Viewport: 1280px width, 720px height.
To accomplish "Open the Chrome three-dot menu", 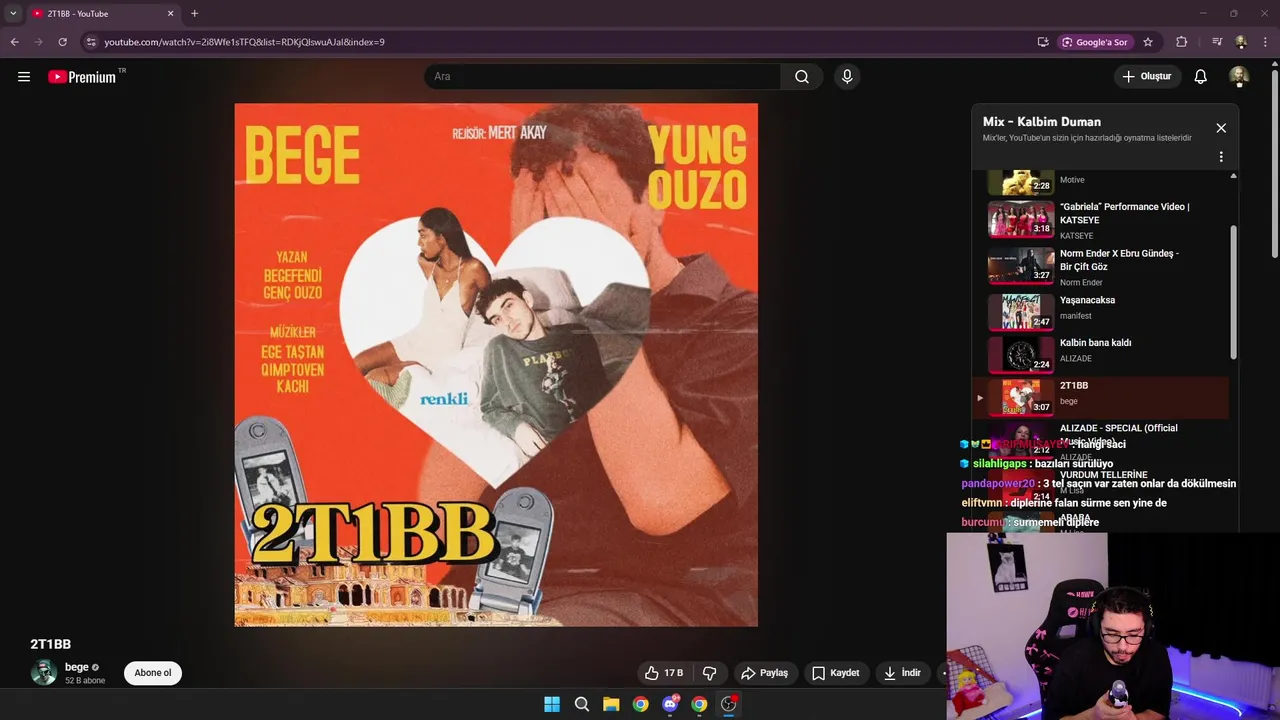I will [x=1265, y=42].
